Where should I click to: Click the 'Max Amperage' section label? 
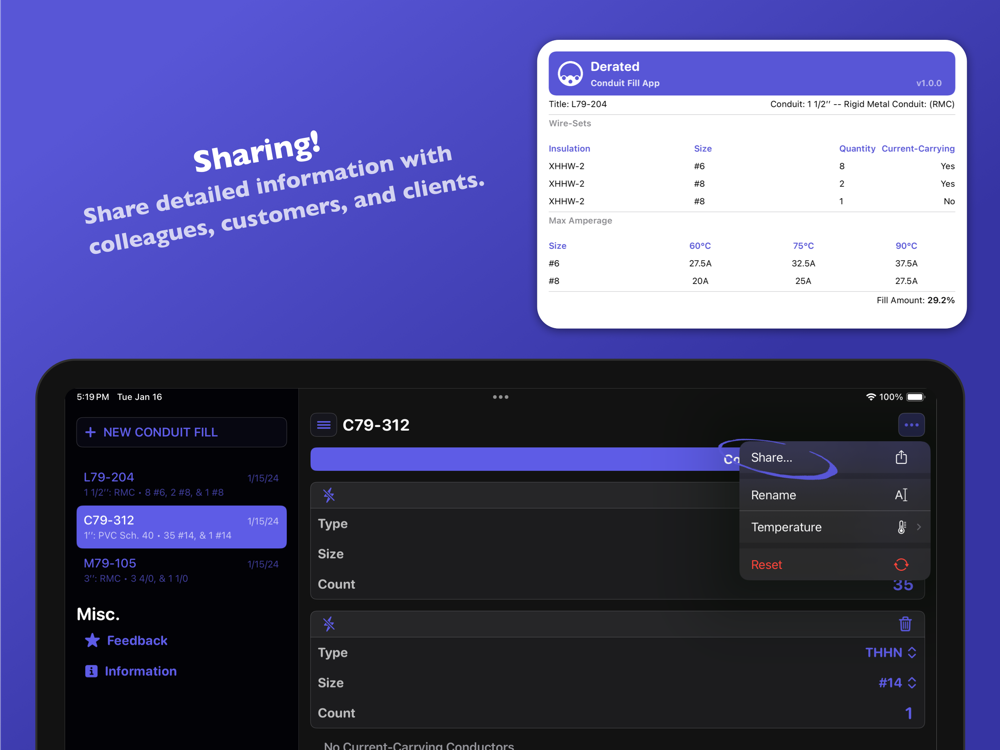pyautogui.click(x=580, y=221)
